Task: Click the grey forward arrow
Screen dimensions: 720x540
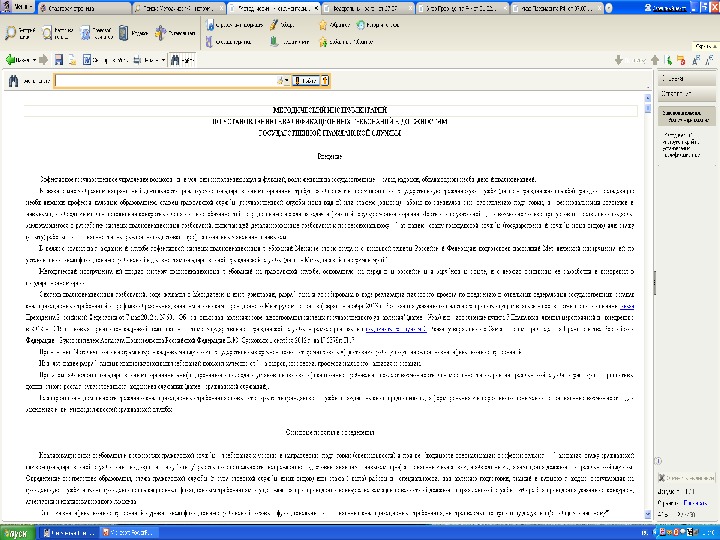Action: pos(44,59)
